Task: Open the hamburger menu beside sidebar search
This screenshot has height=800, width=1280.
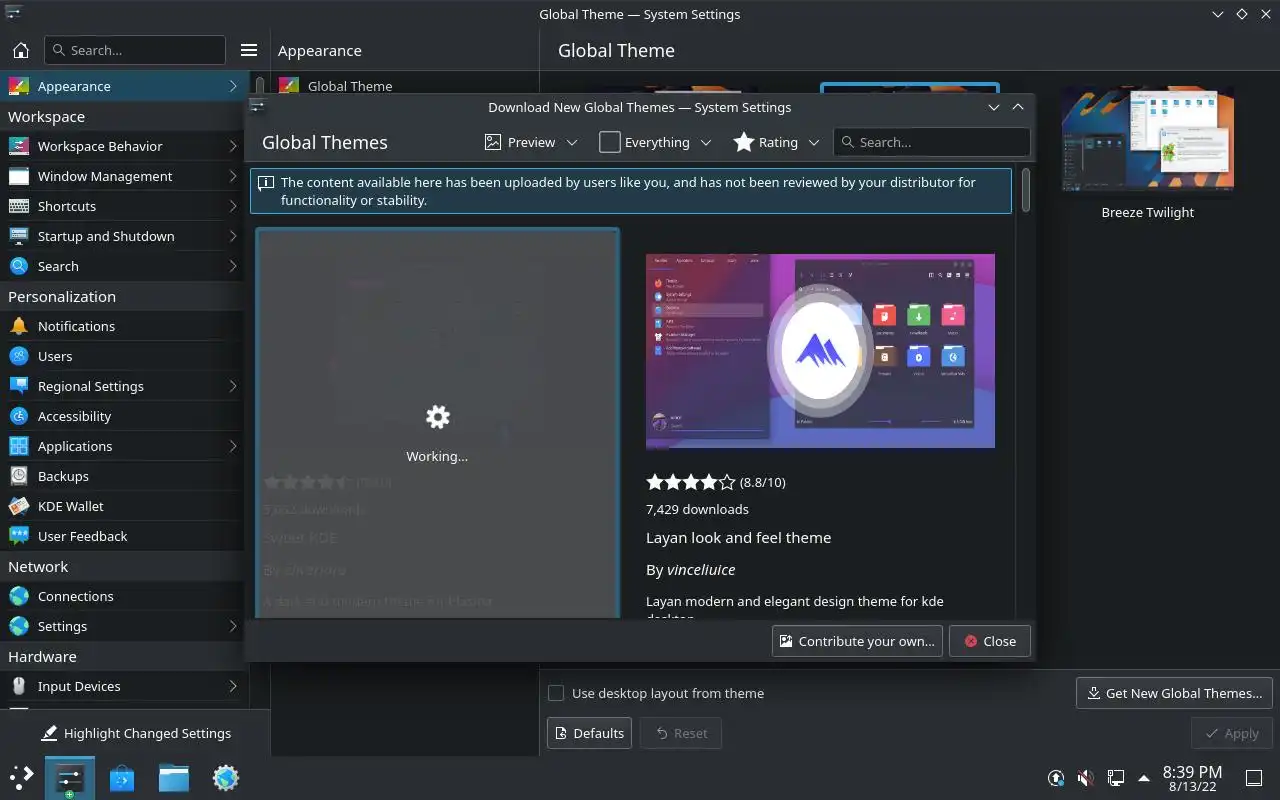Action: pos(249,50)
